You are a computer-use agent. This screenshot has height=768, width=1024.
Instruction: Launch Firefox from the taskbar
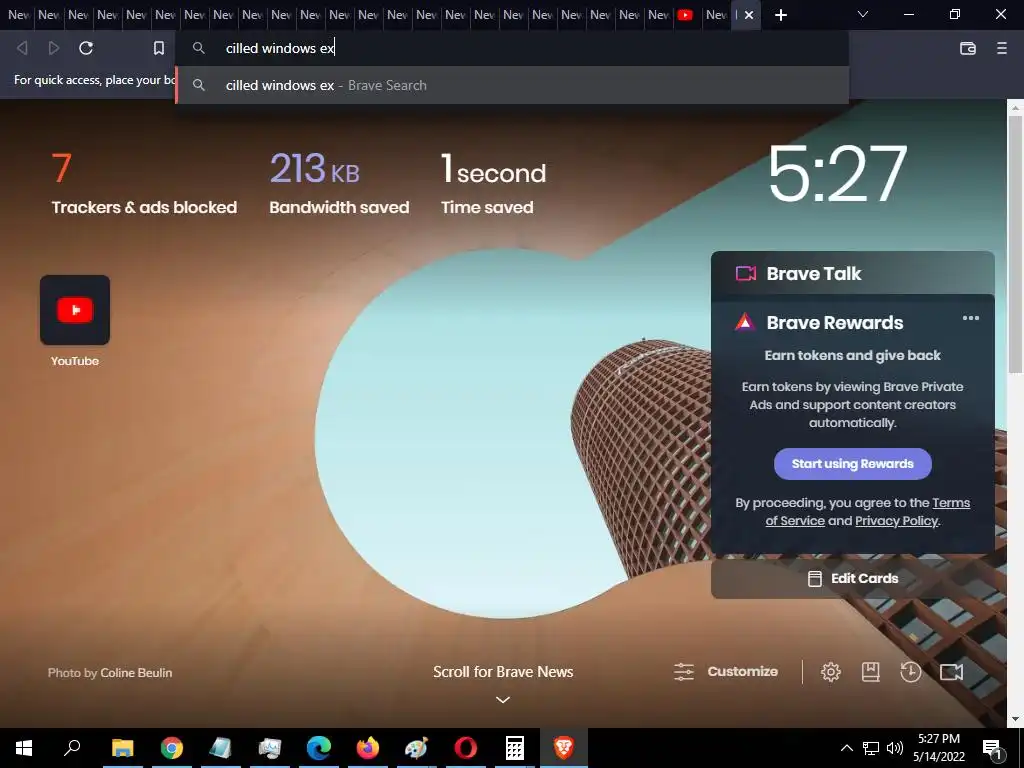point(368,748)
